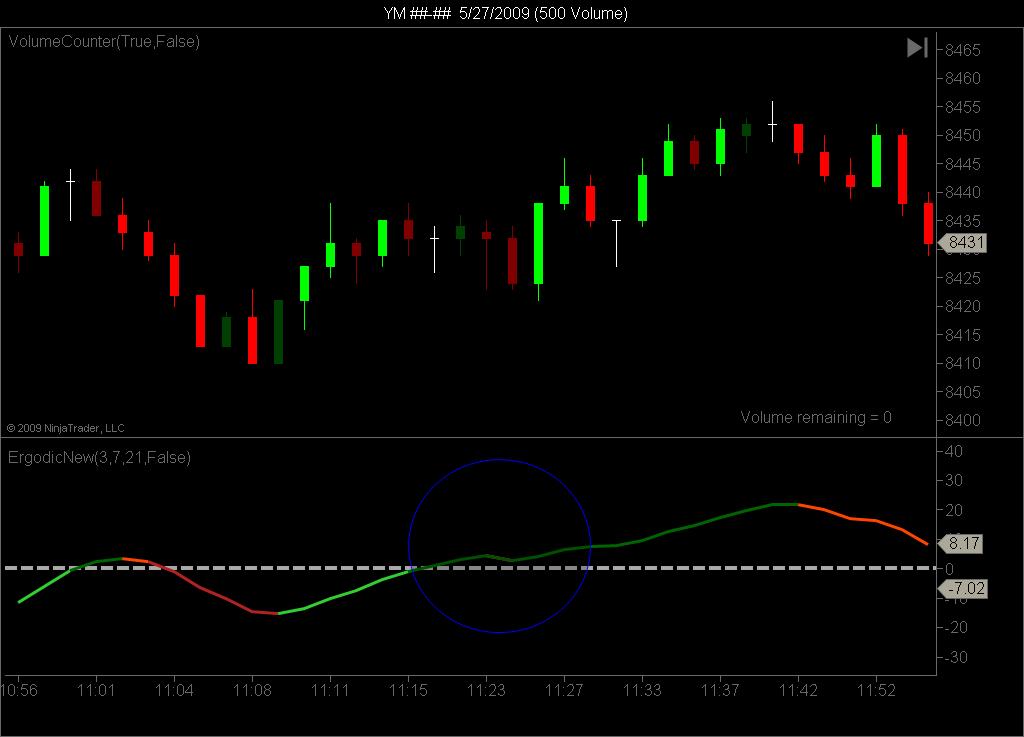Click the 11:01 time axis label
Image resolution: width=1024 pixels, height=737 pixels.
click(96, 690)
